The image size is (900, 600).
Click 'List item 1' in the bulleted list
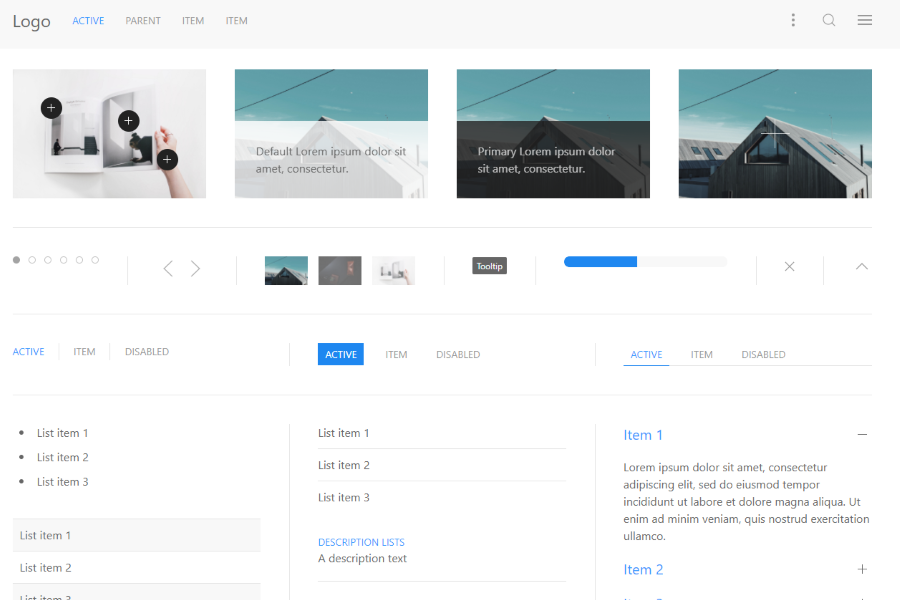pyautogui.click(x=63, y=433)
